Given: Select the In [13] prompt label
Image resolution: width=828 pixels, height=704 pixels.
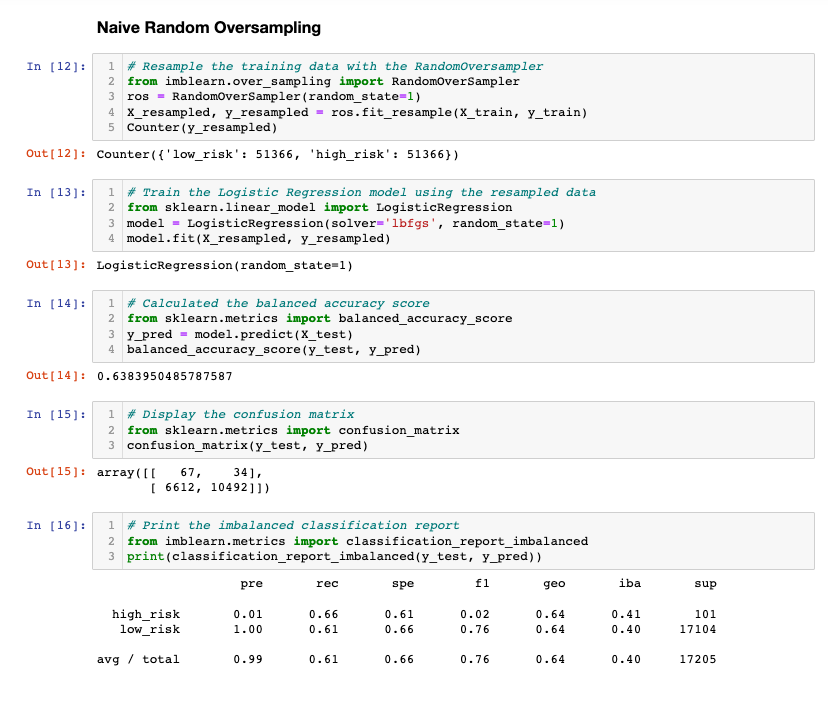Looking at the screenshot, I should (56, 193).
